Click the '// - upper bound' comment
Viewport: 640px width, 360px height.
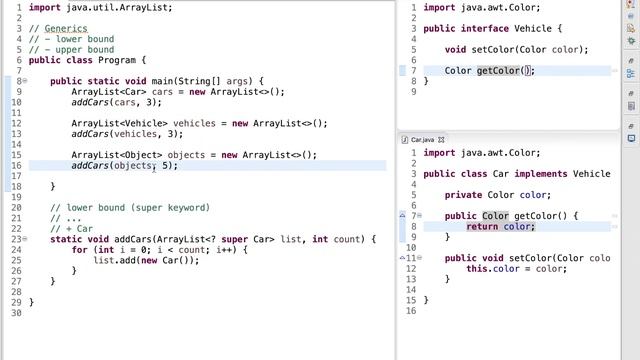coord(71,50)
